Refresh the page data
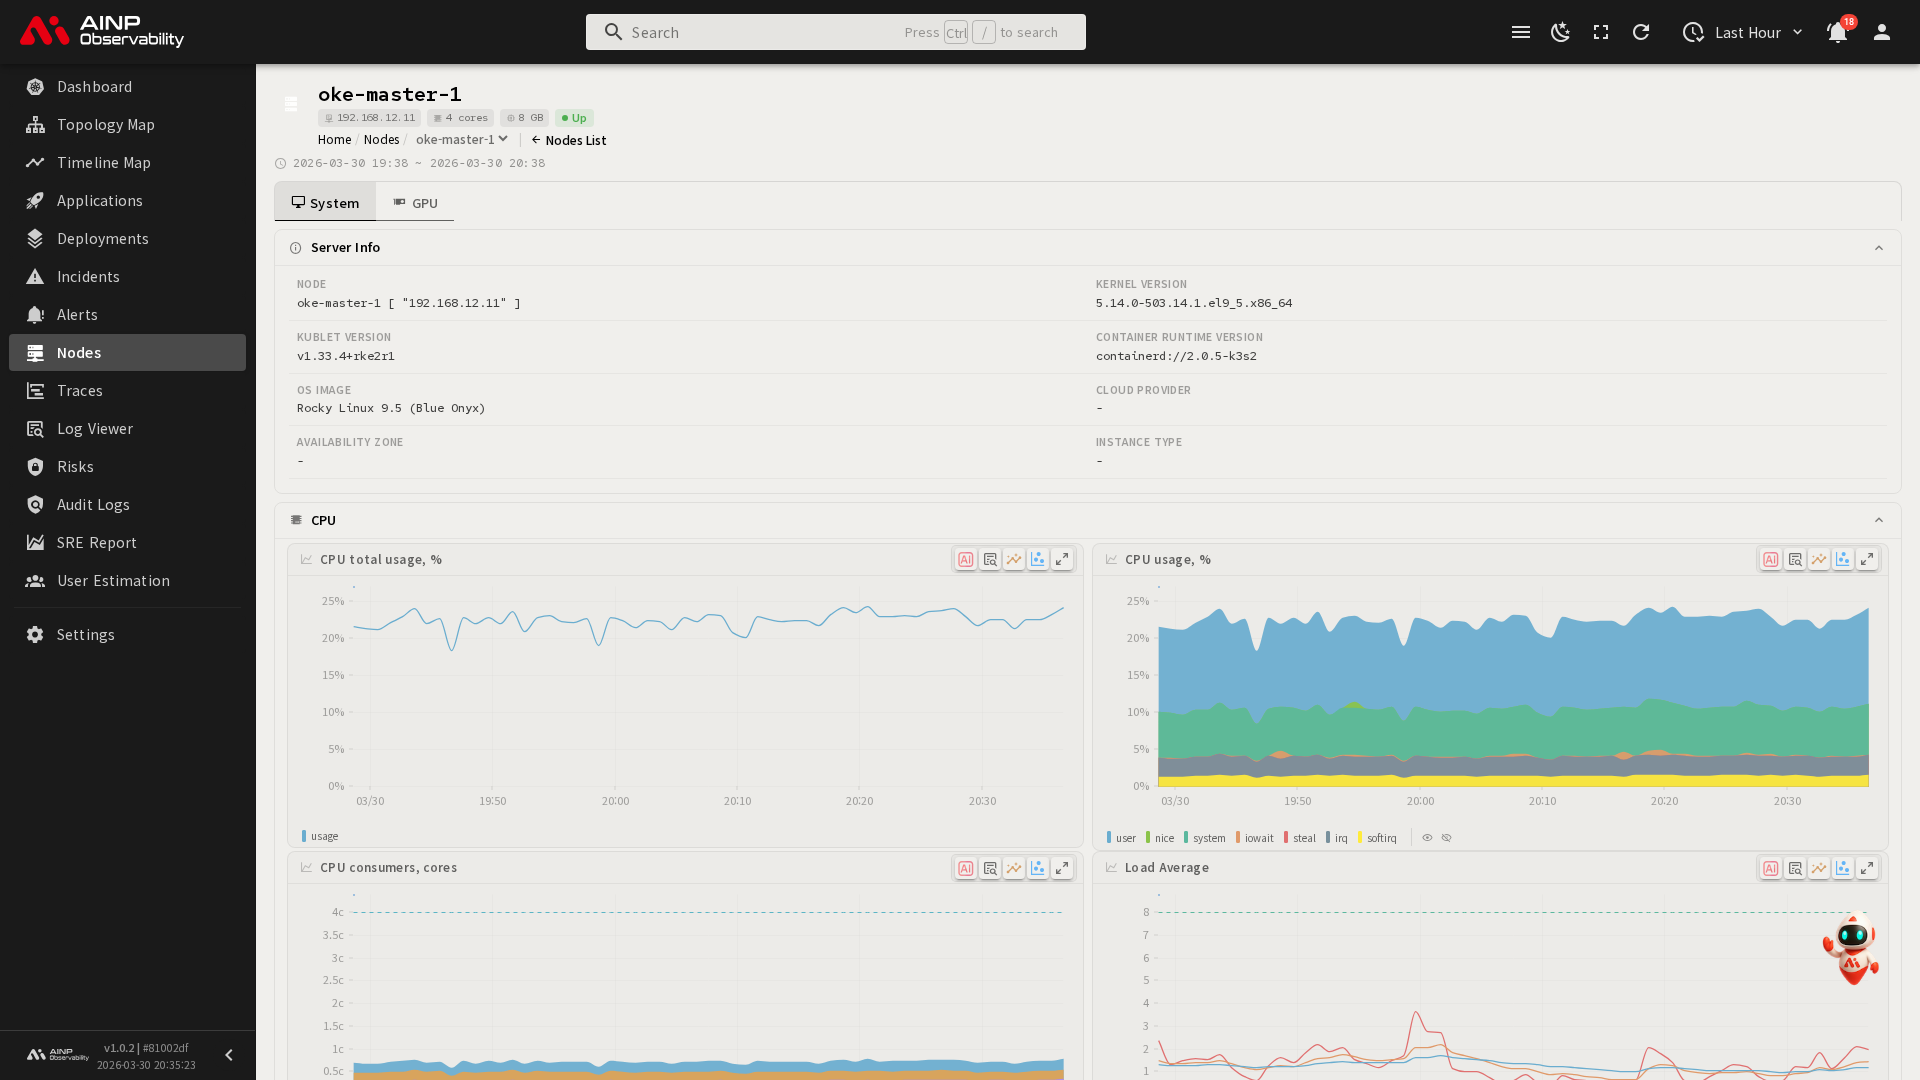Viewport: 1920px width, 1080px height. [x=1641, y=32]
